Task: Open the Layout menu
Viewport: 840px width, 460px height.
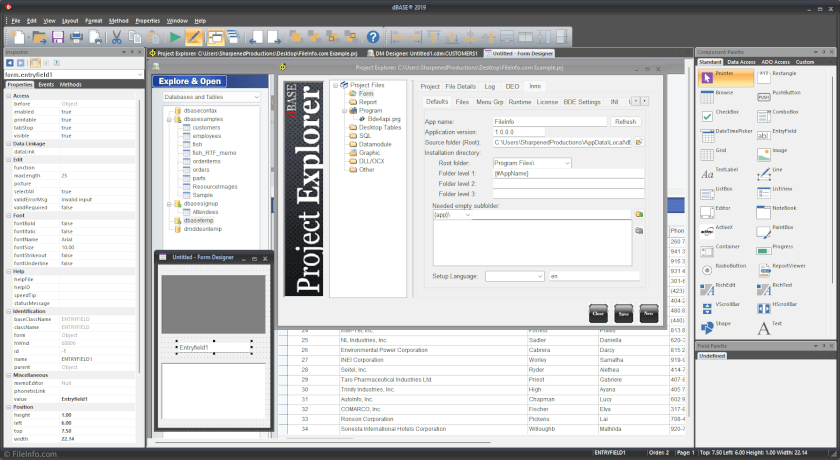Action: (70, 21)
